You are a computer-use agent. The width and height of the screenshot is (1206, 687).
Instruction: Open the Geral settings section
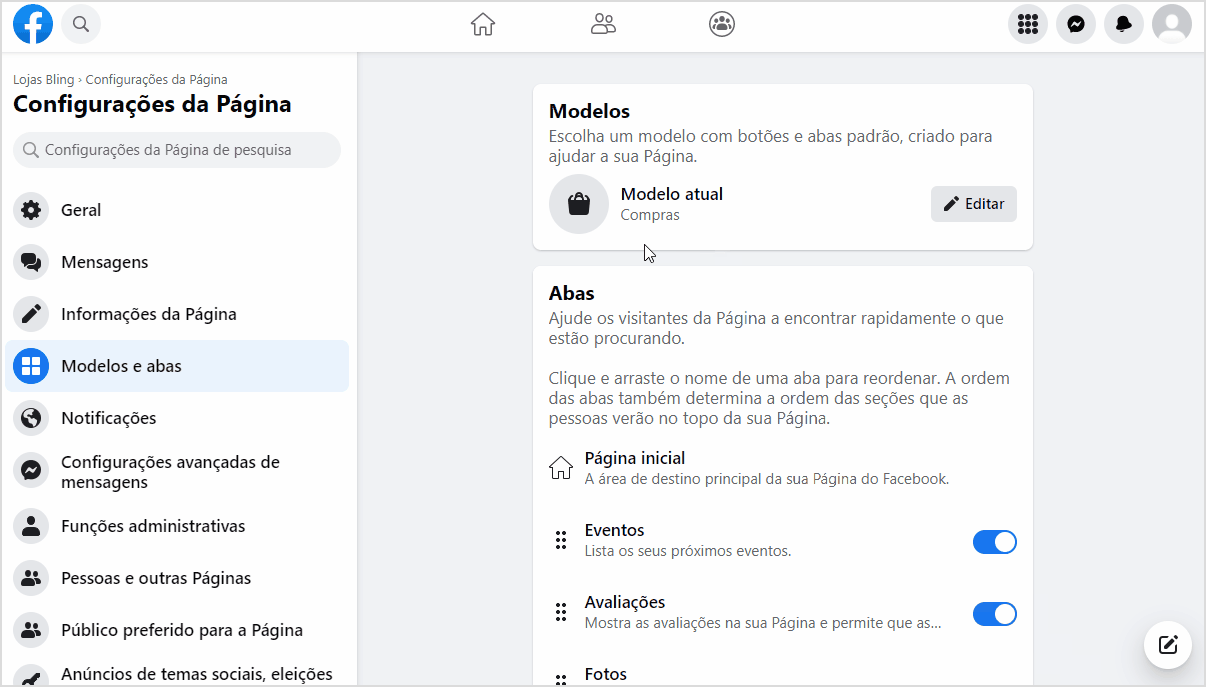pyautogui.click(x=177, y=210)
